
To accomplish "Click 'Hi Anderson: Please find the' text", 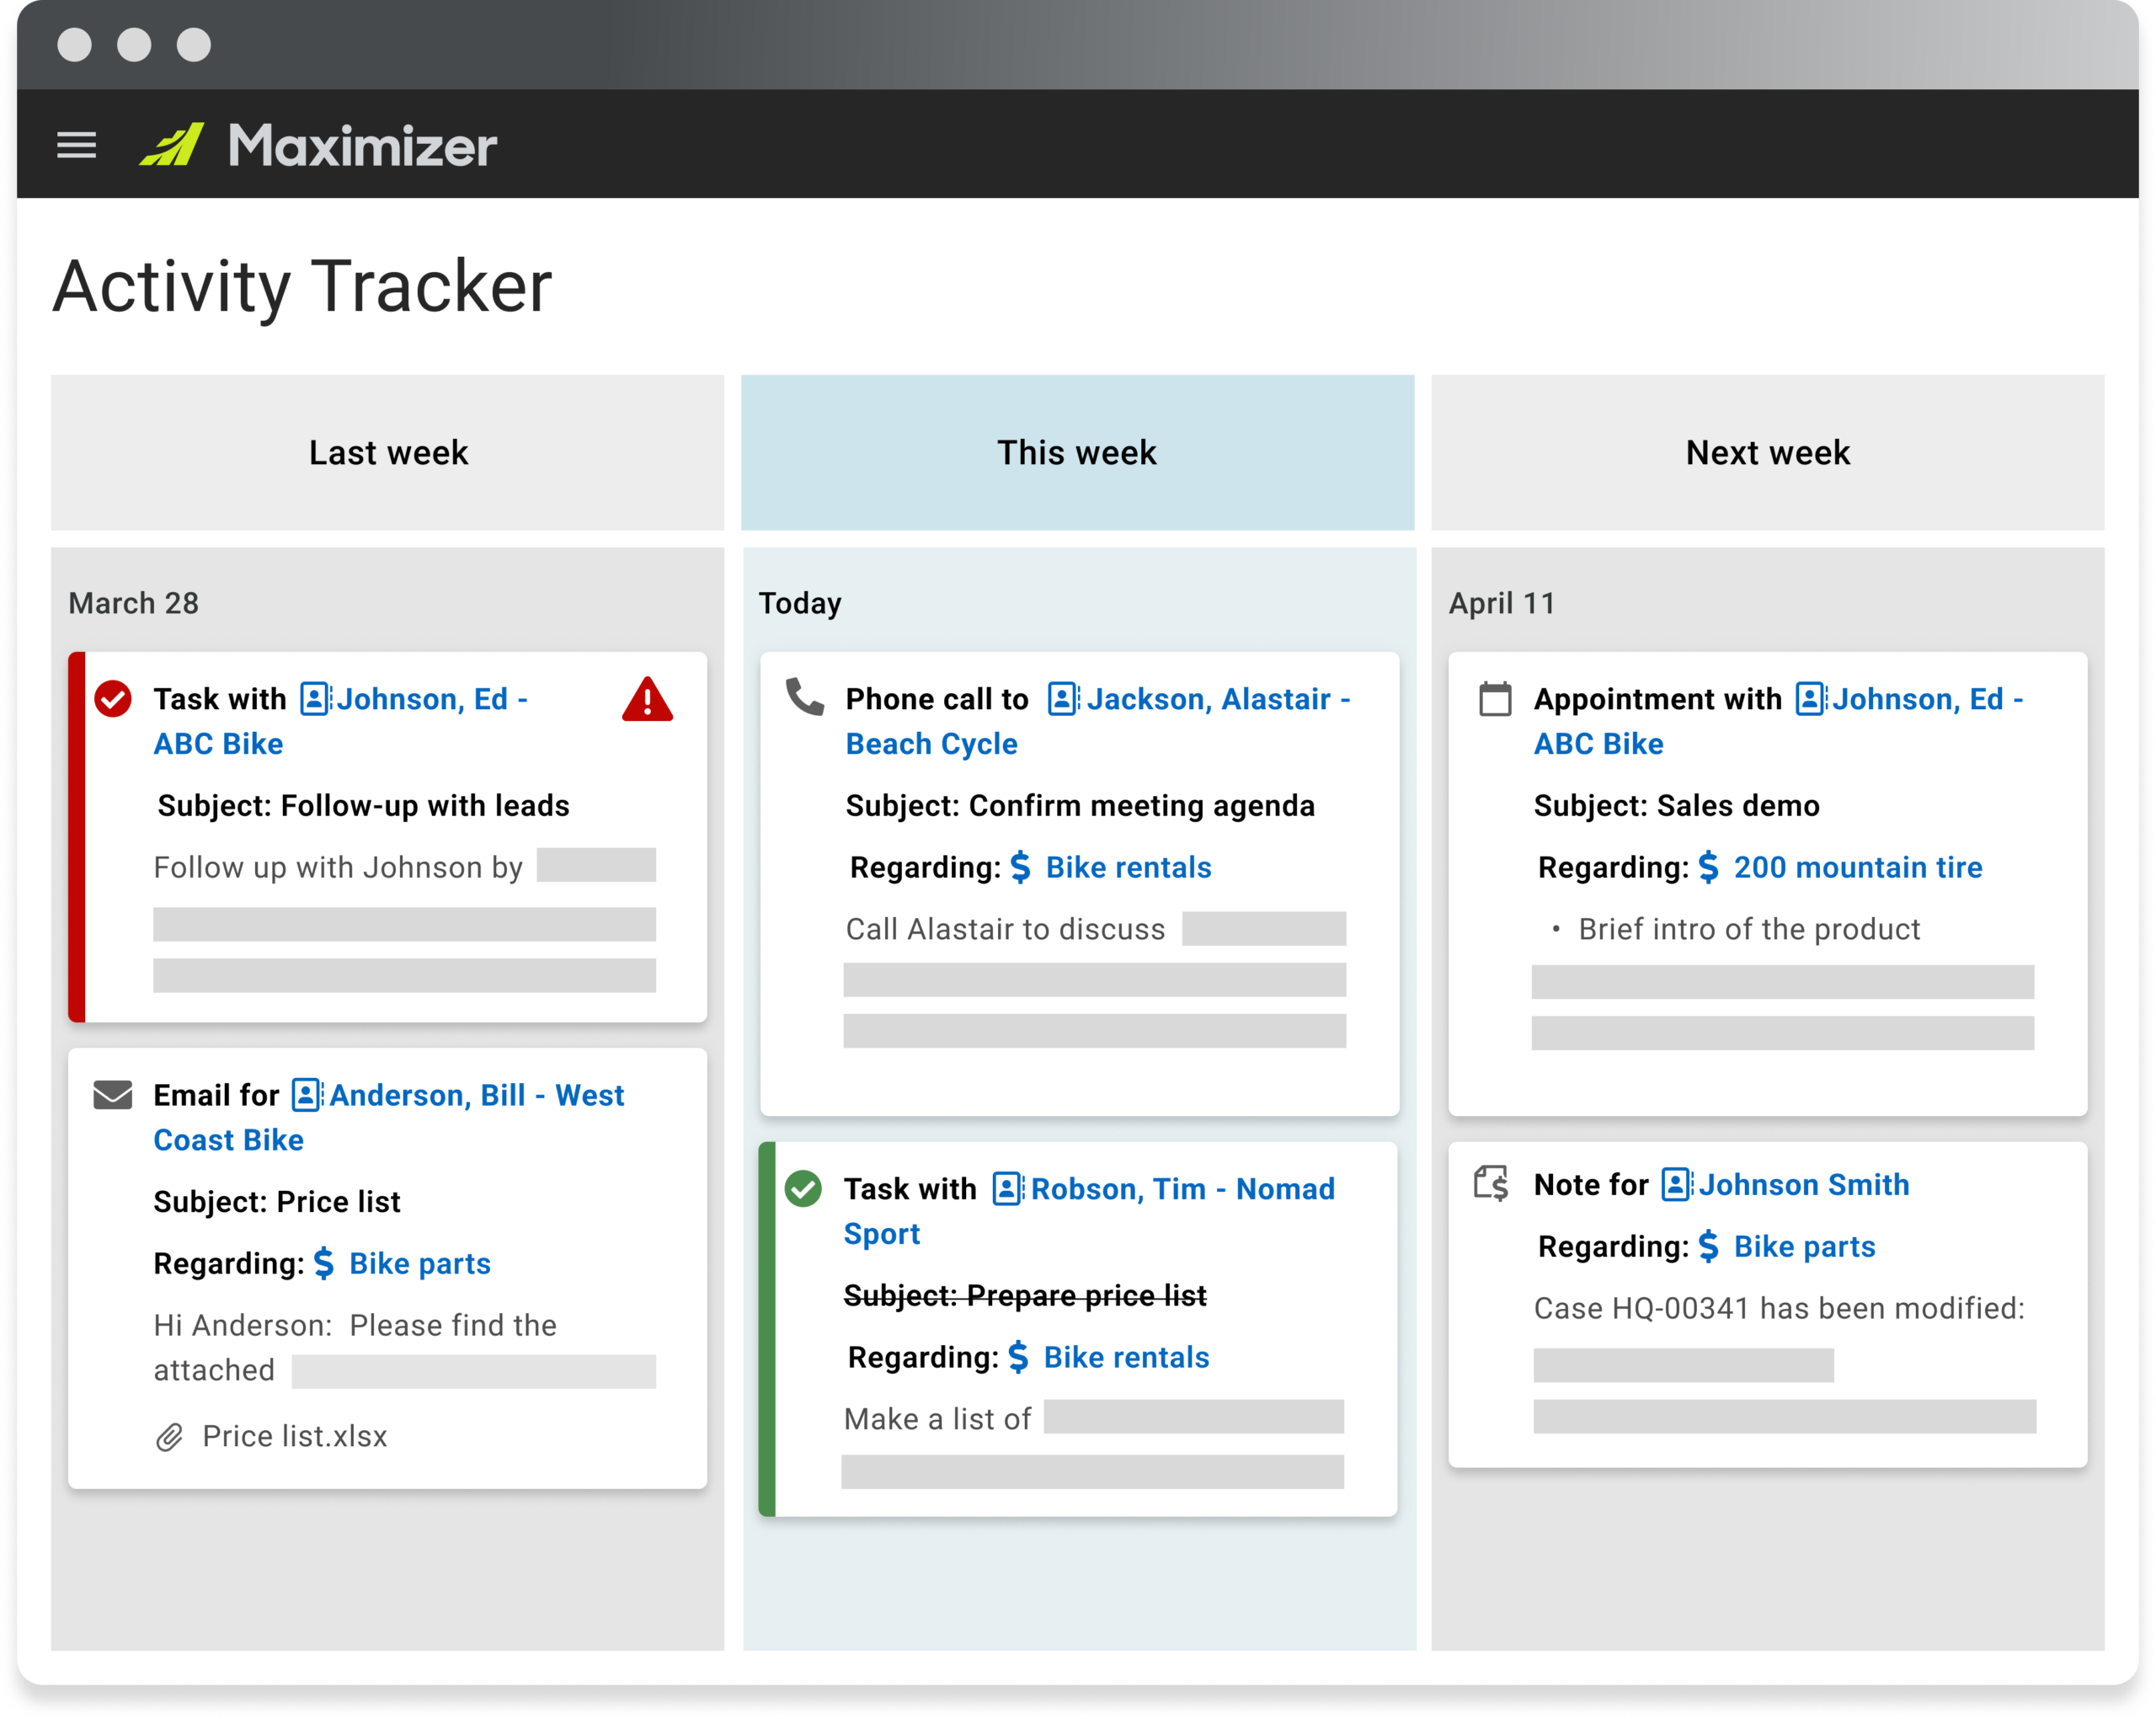I will (x=355, y=1325).
